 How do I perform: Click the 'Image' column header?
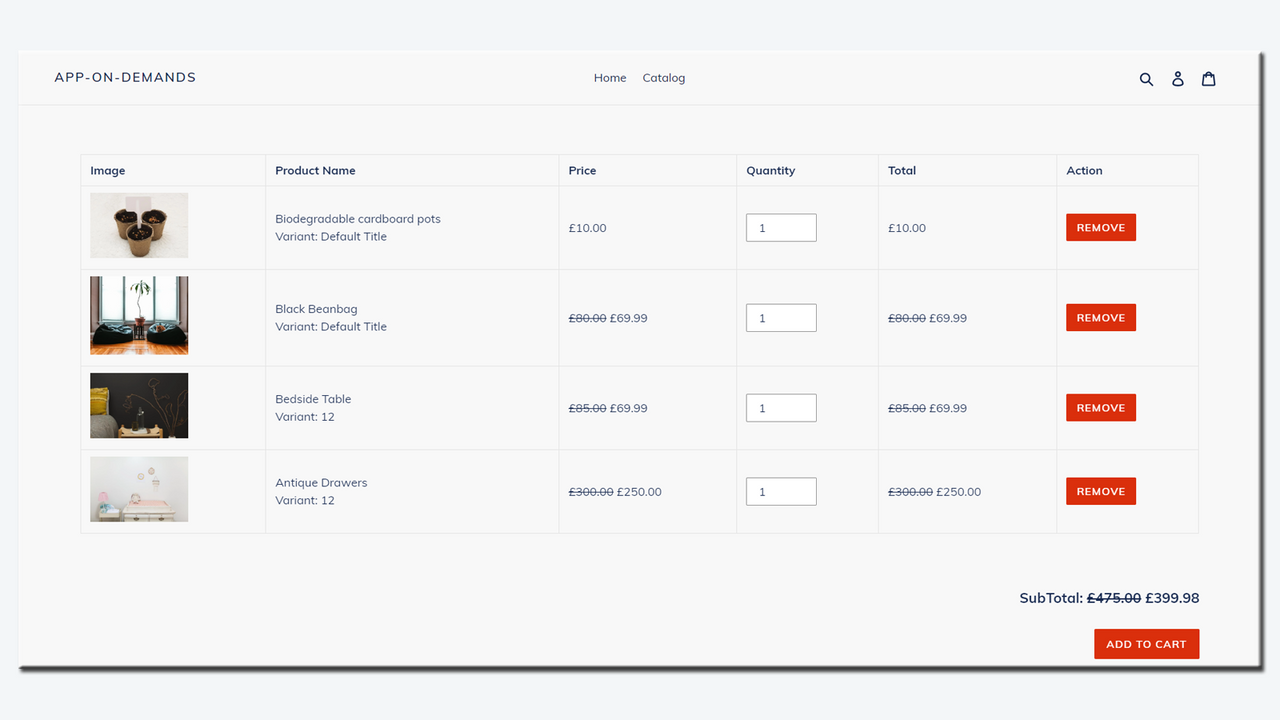coord(108,171)
